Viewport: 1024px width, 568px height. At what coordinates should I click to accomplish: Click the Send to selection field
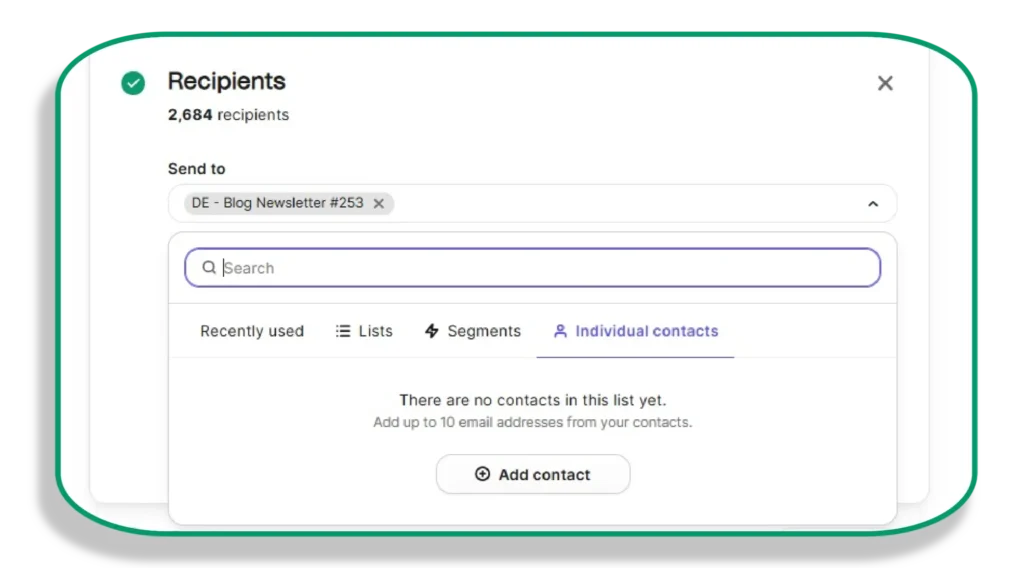532,204
